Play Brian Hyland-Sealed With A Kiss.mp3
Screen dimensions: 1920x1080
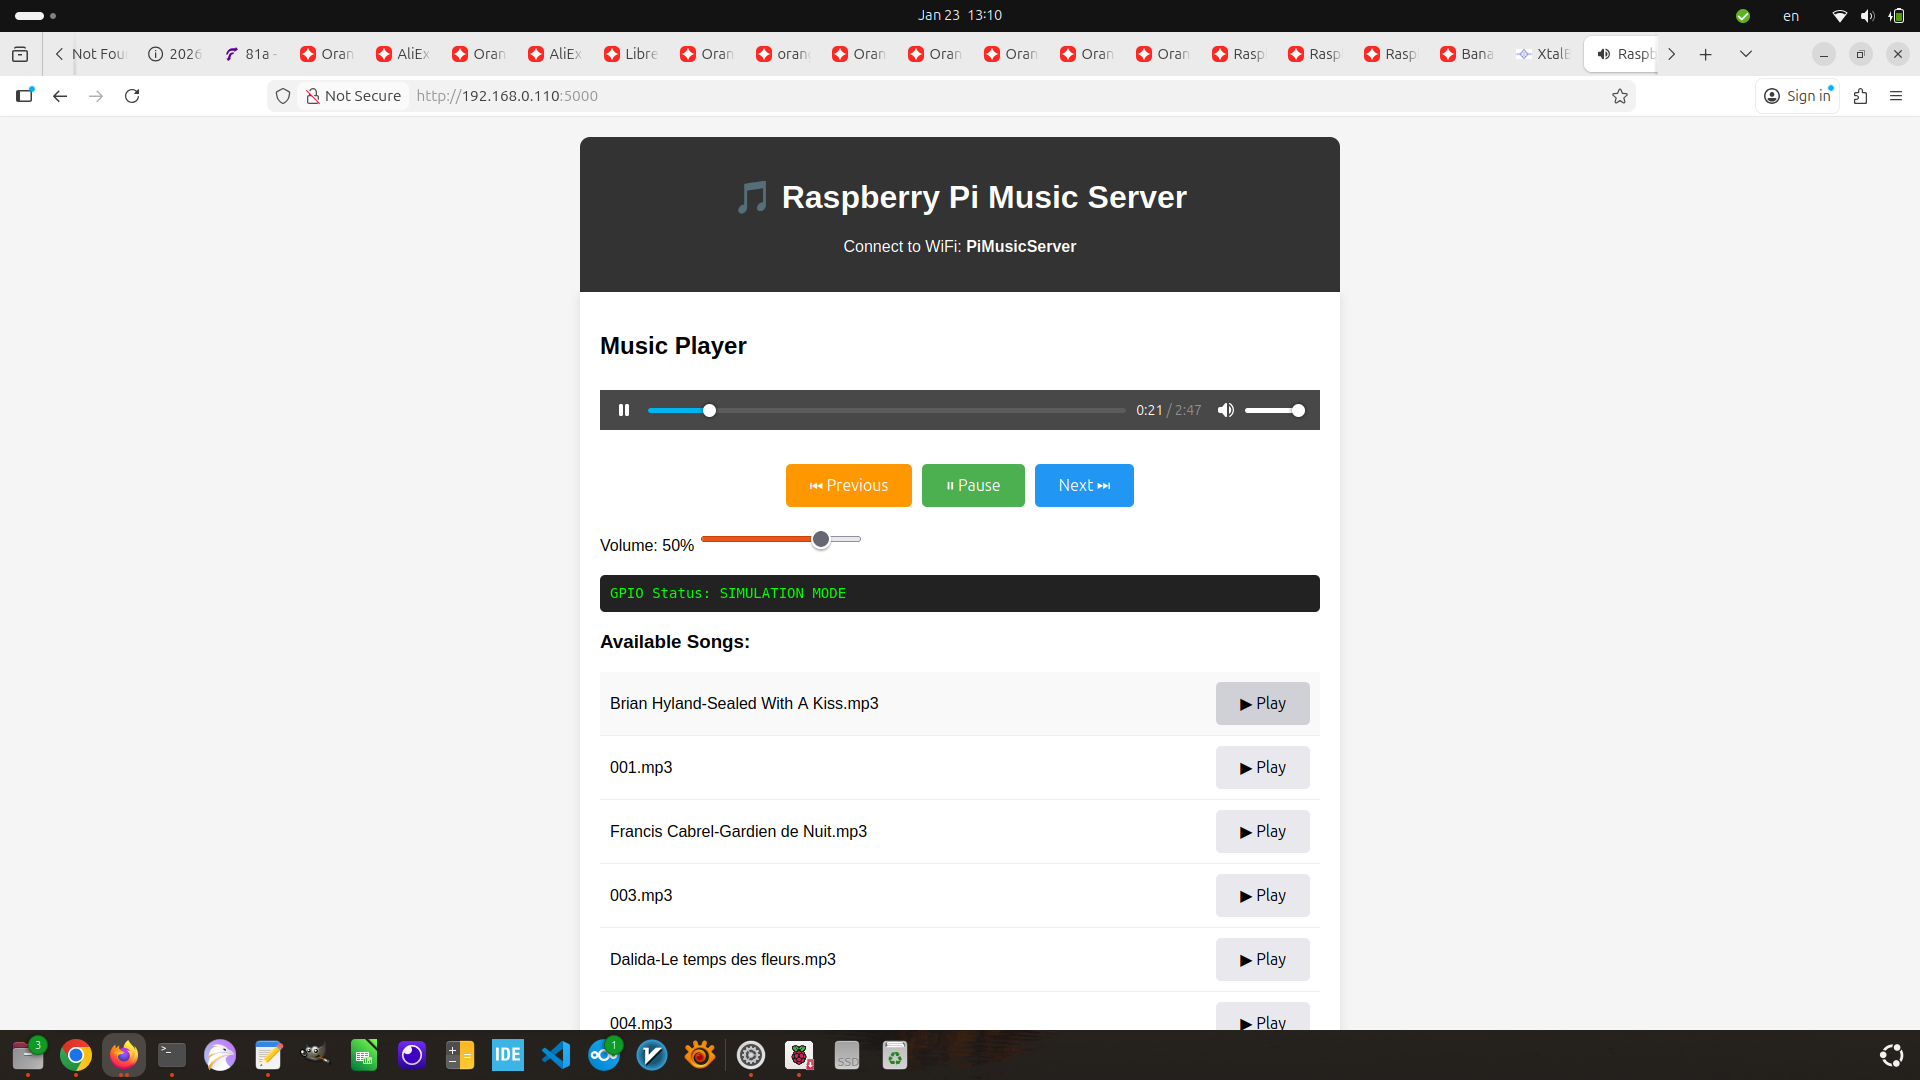tap(1262, 703)
